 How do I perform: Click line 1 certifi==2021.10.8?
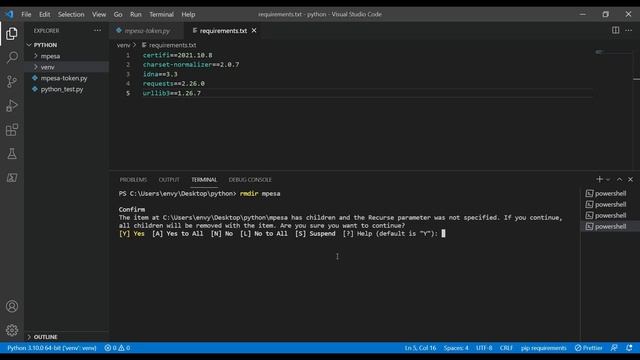(177, 55)
